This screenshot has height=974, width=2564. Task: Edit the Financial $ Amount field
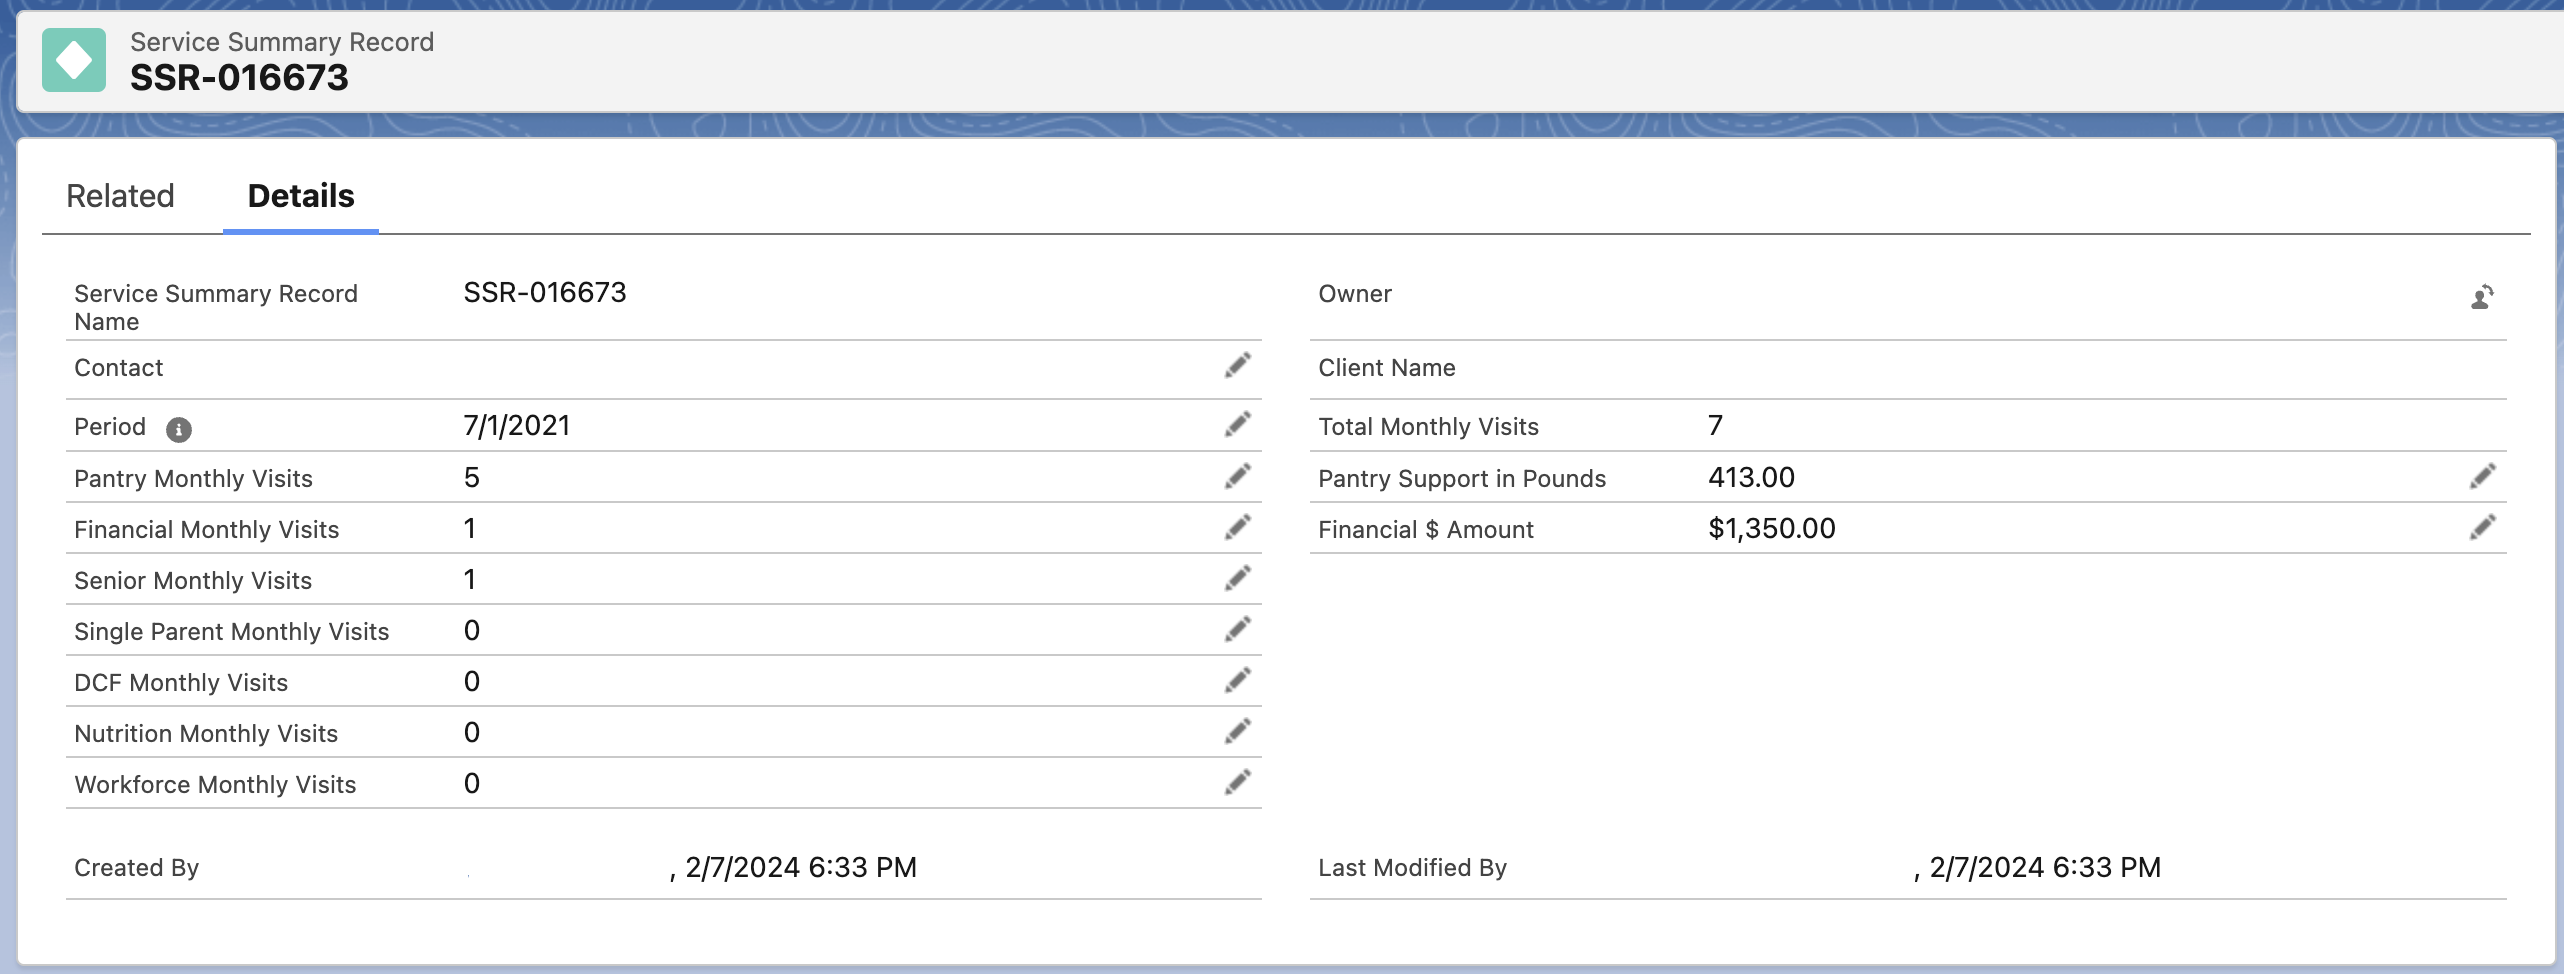(x=2485, y=527)
